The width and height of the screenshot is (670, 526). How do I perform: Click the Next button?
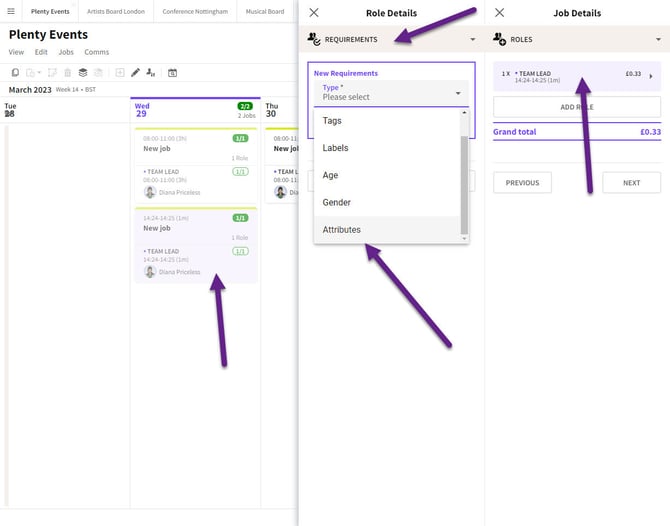coord(631,183)
